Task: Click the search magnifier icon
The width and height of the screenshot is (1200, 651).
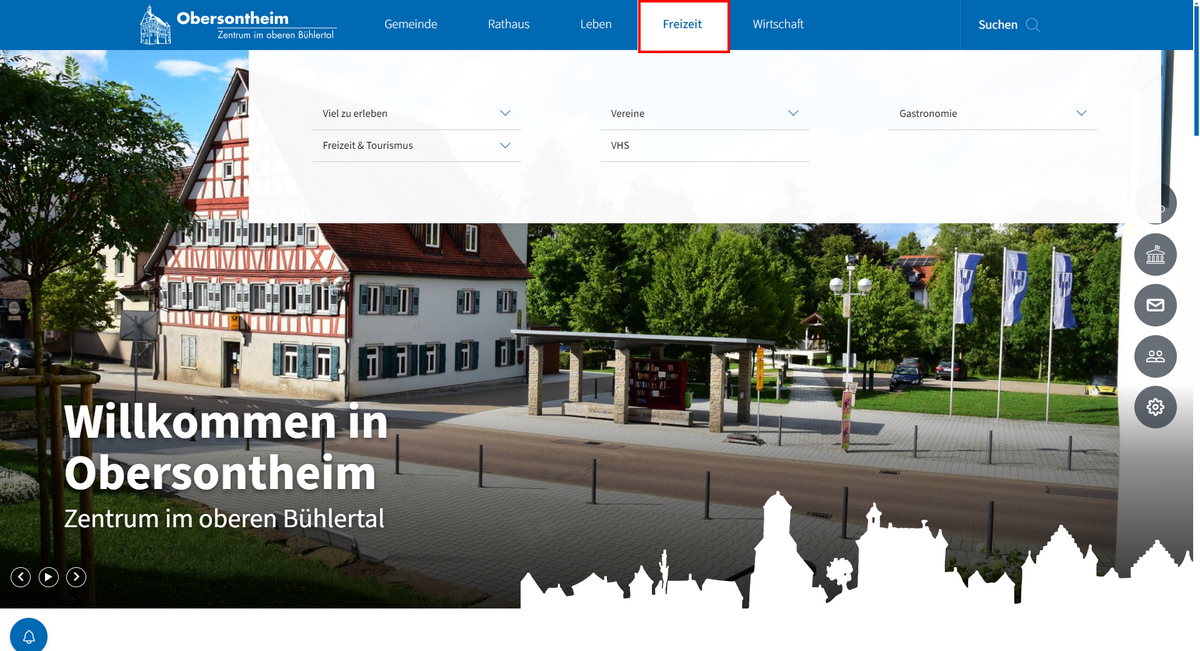Action: coord(1033,25)
